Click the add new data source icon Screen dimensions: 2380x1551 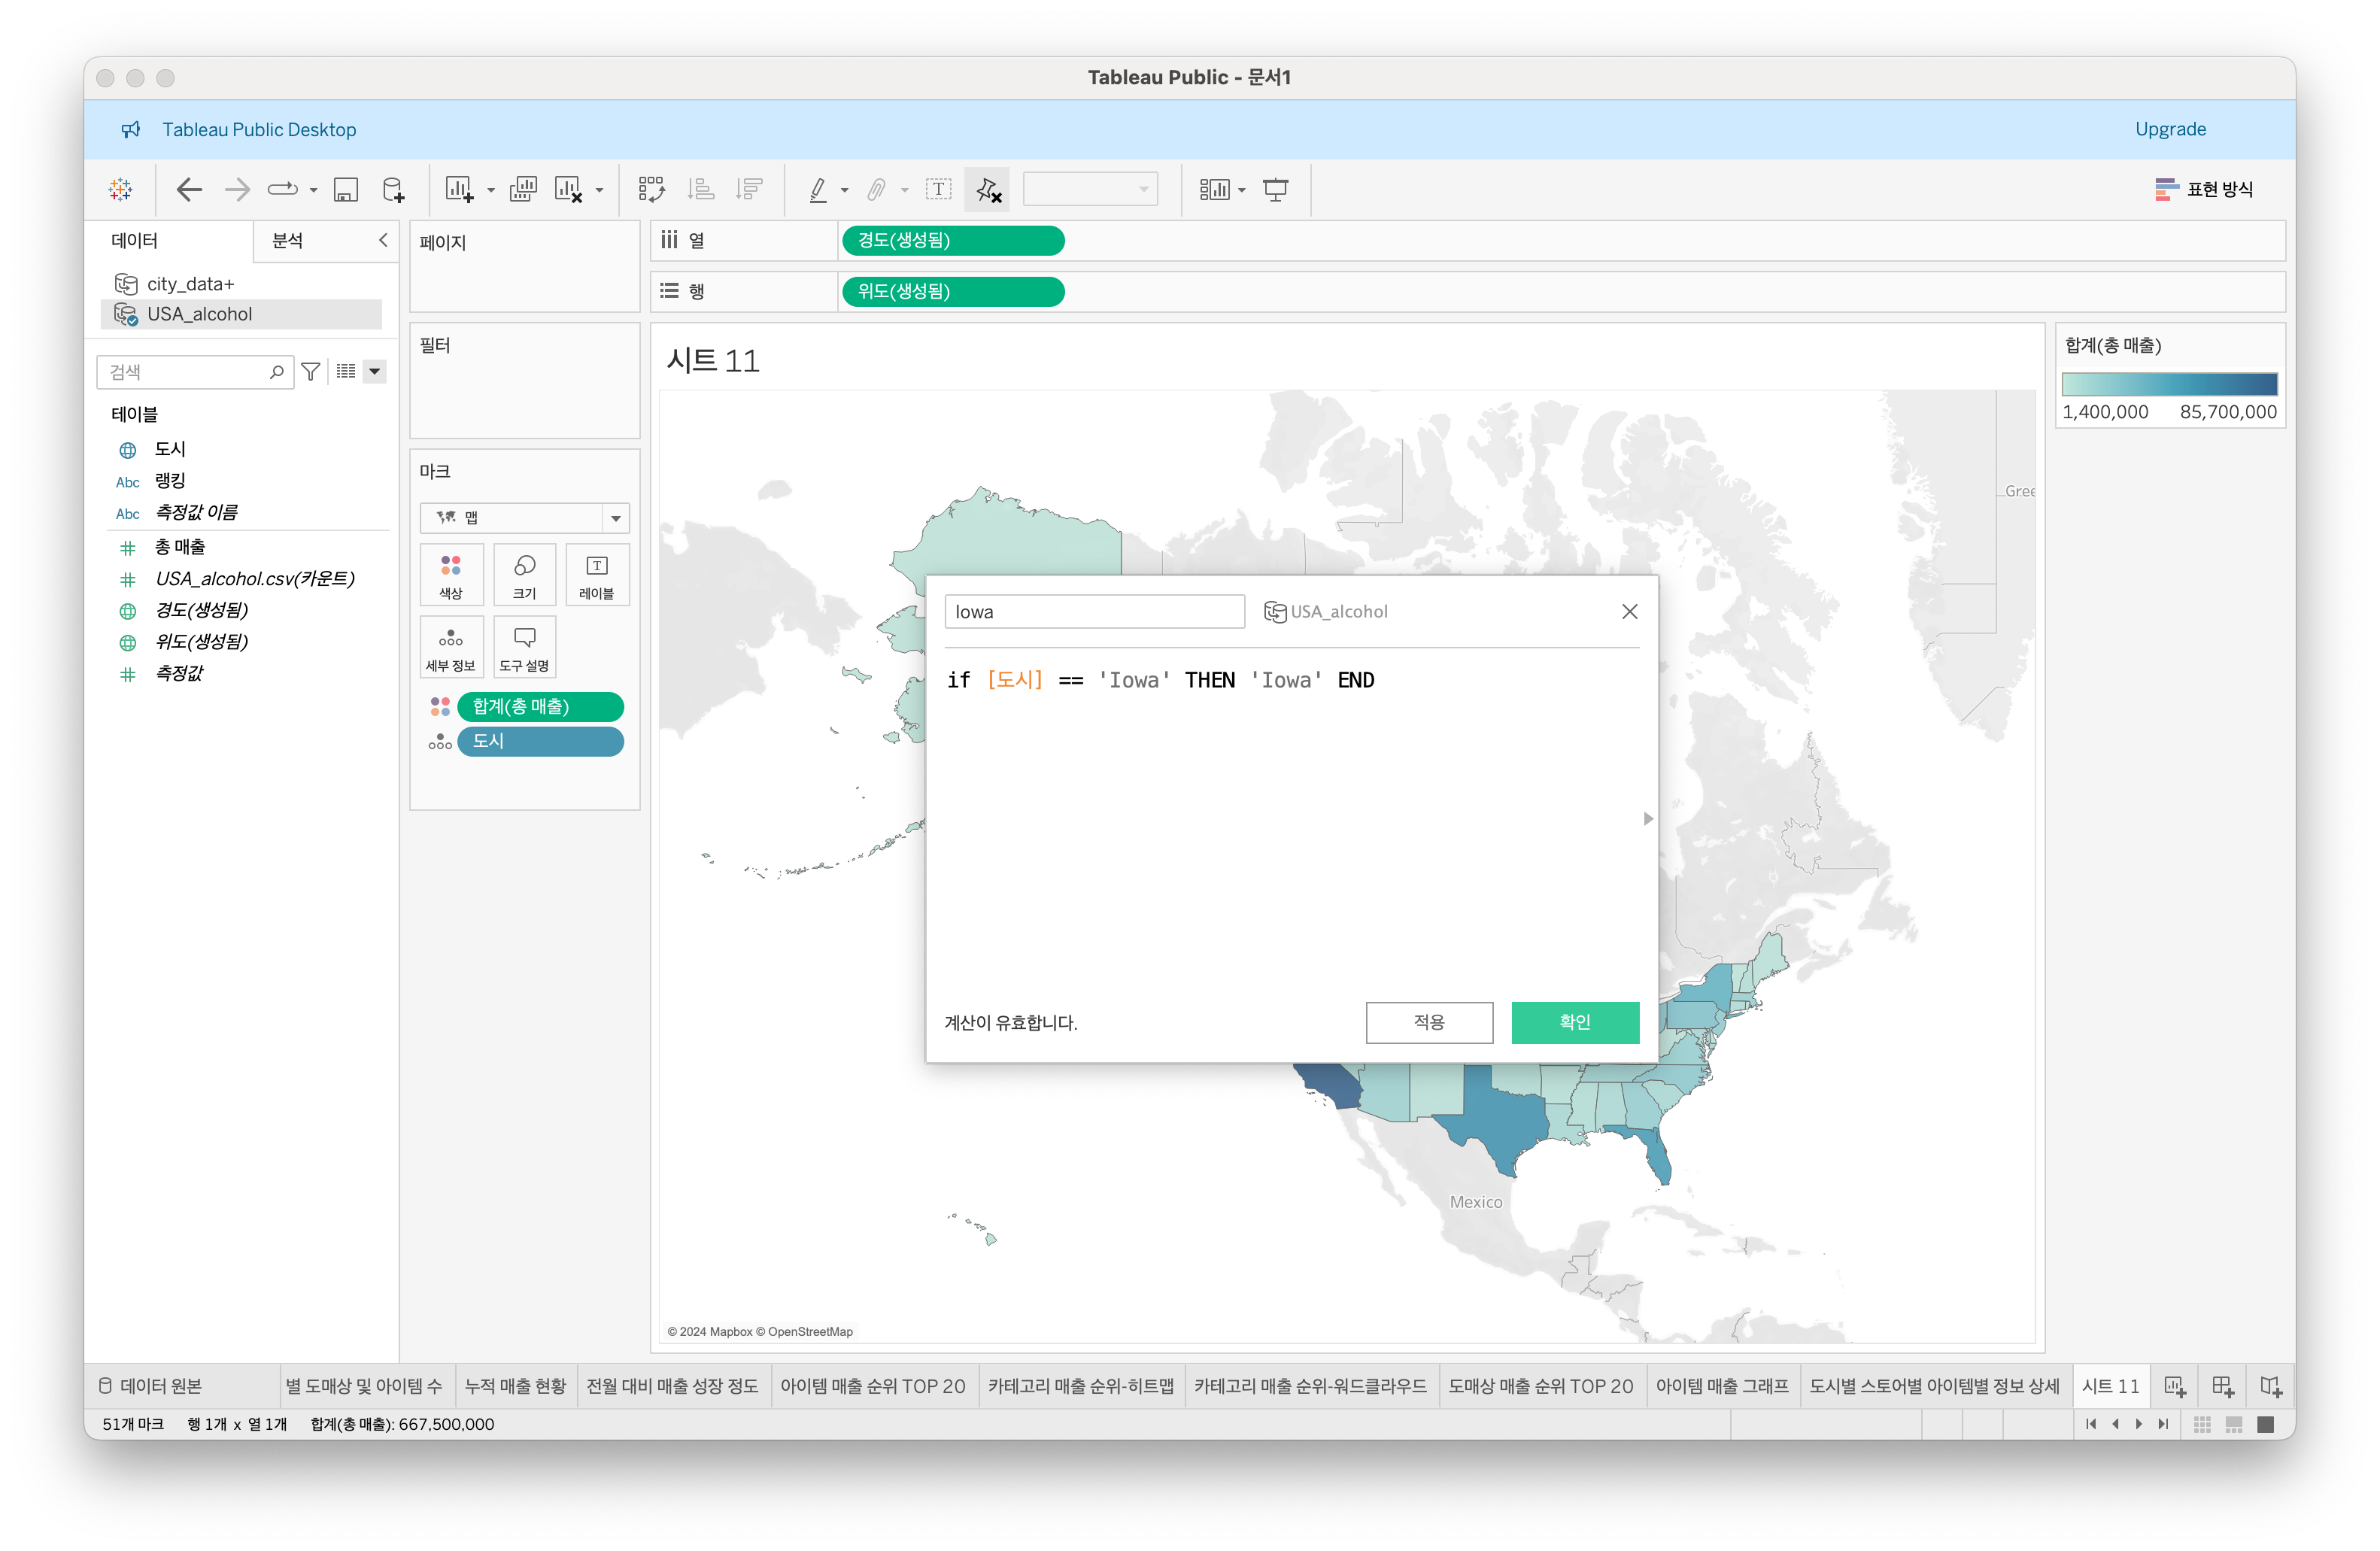pos(394,189)
